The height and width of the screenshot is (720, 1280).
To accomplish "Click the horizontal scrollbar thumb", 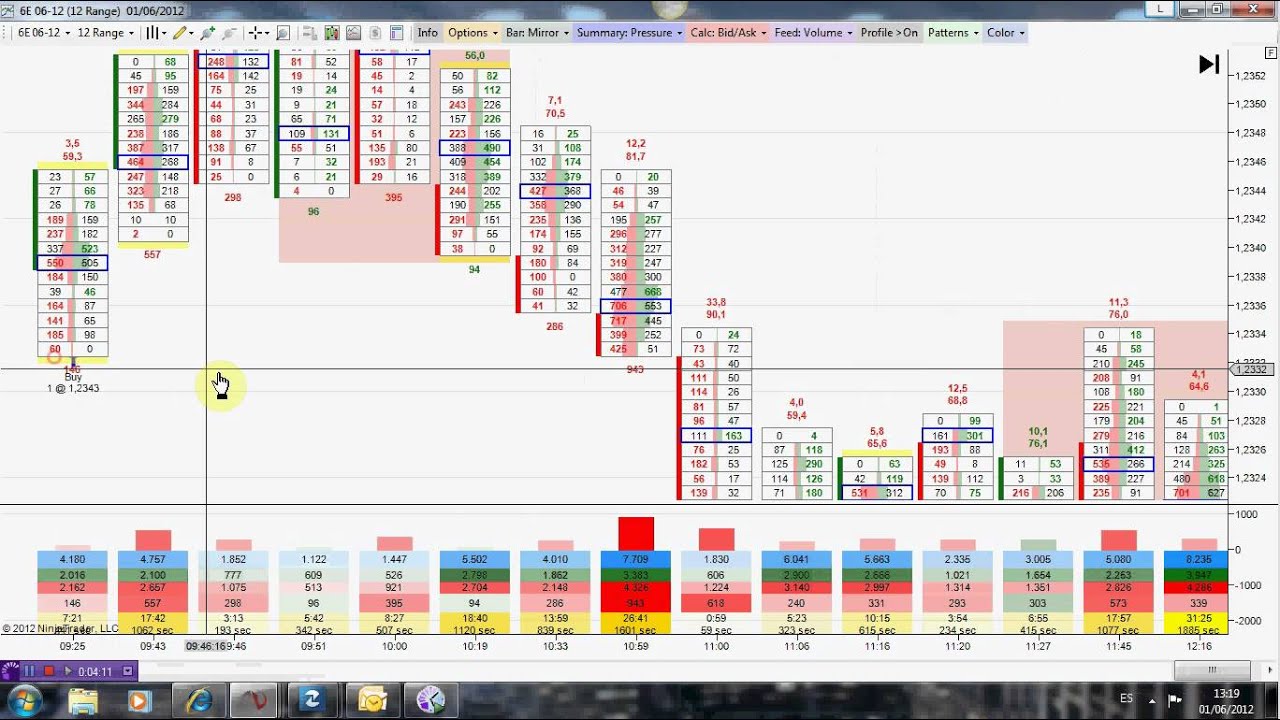I will 1210,670.
